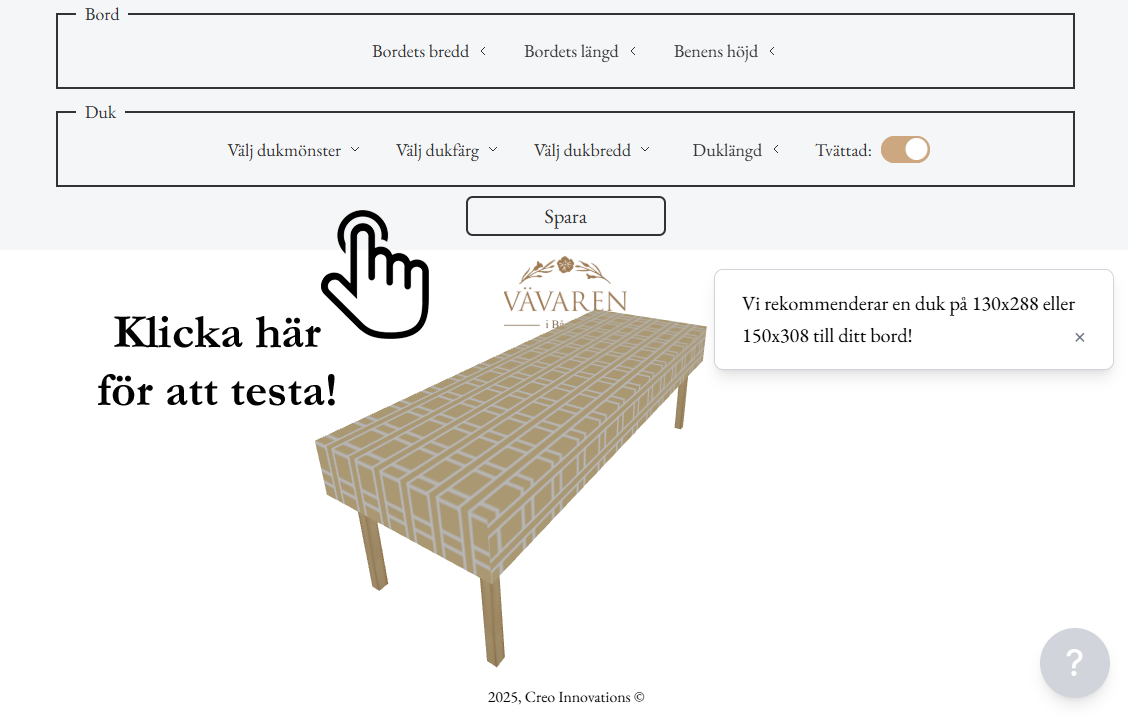Open the Välj dukfärg dropdown
1128x716 pixels.
tap(446, 150)
